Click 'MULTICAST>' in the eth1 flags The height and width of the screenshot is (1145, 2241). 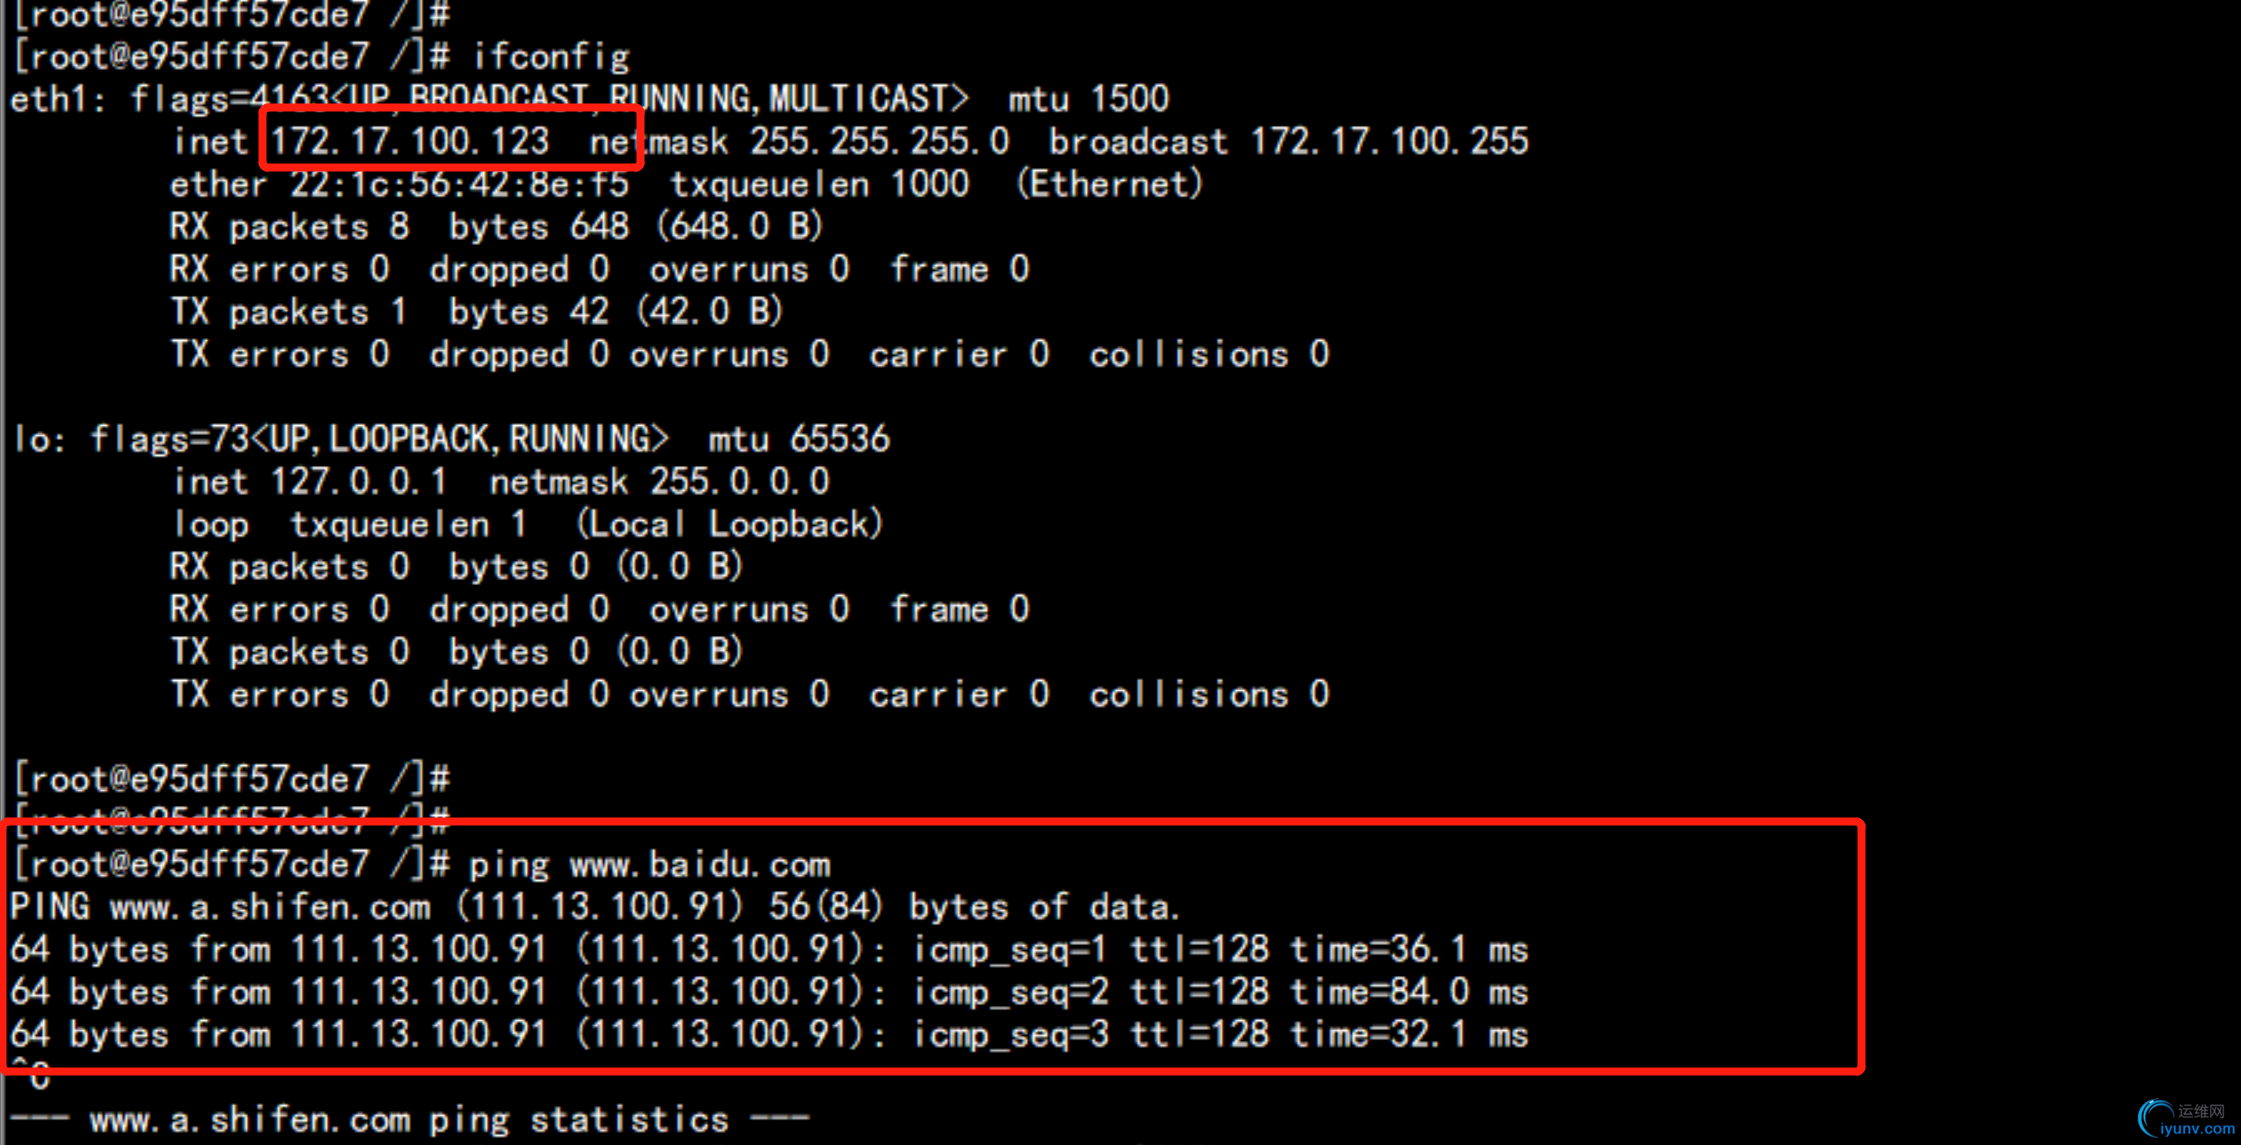869,98
